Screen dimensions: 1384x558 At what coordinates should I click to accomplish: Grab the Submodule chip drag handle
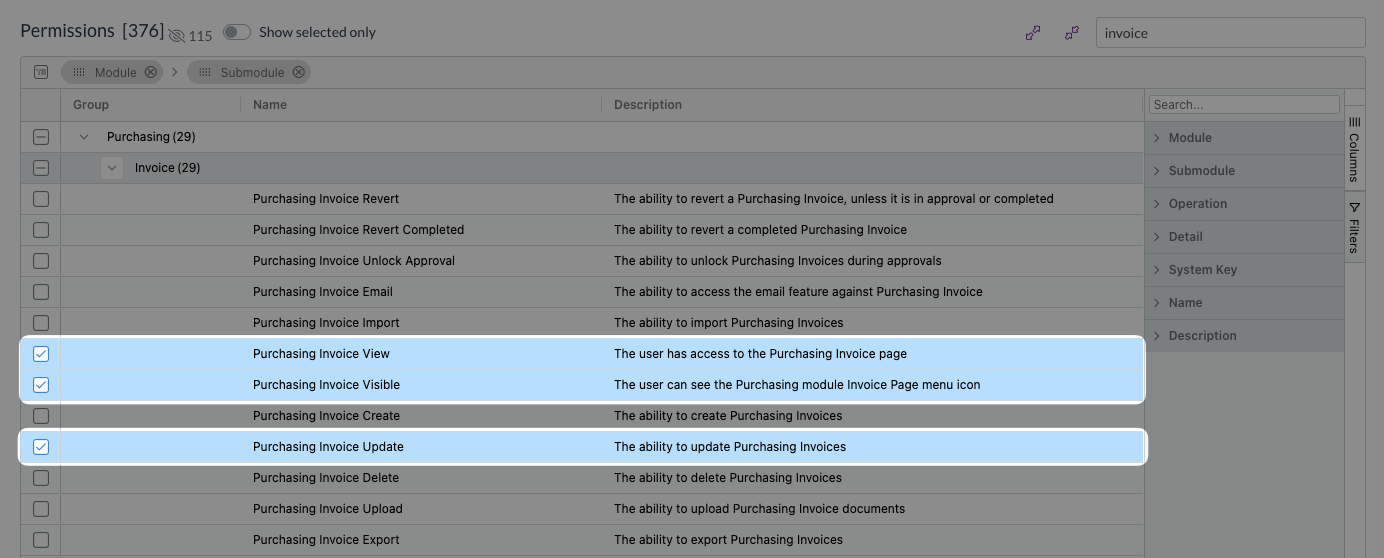(x=204, y=72)
